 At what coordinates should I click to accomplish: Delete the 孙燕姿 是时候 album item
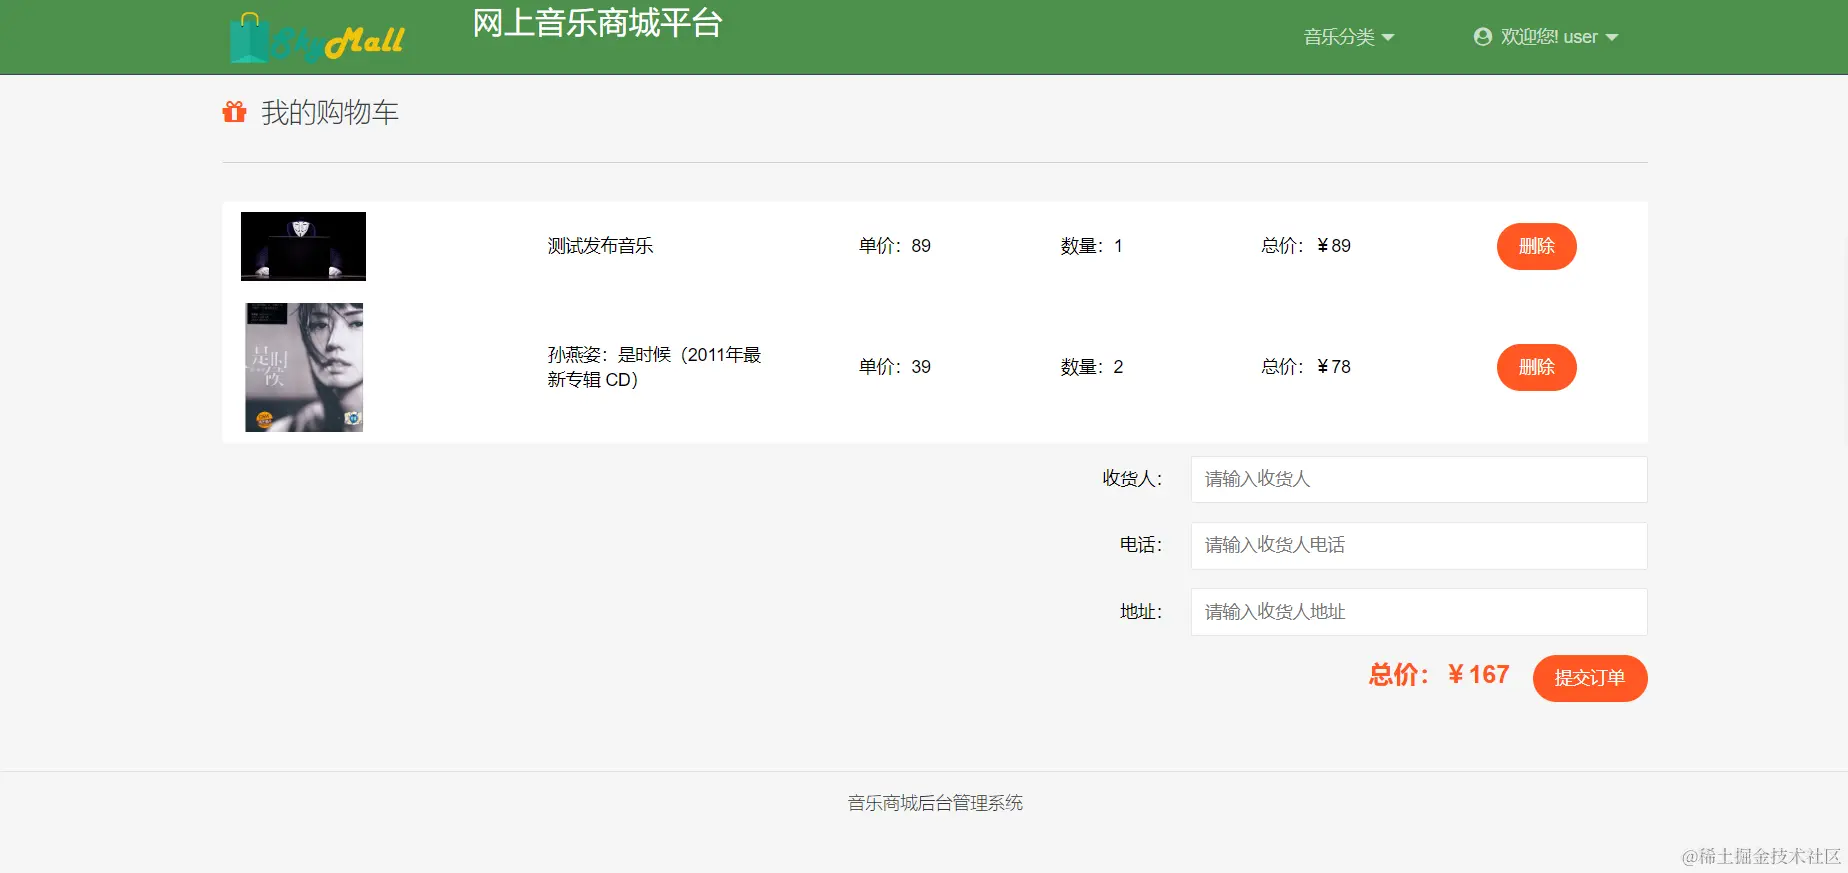(x=1536, y=367)
